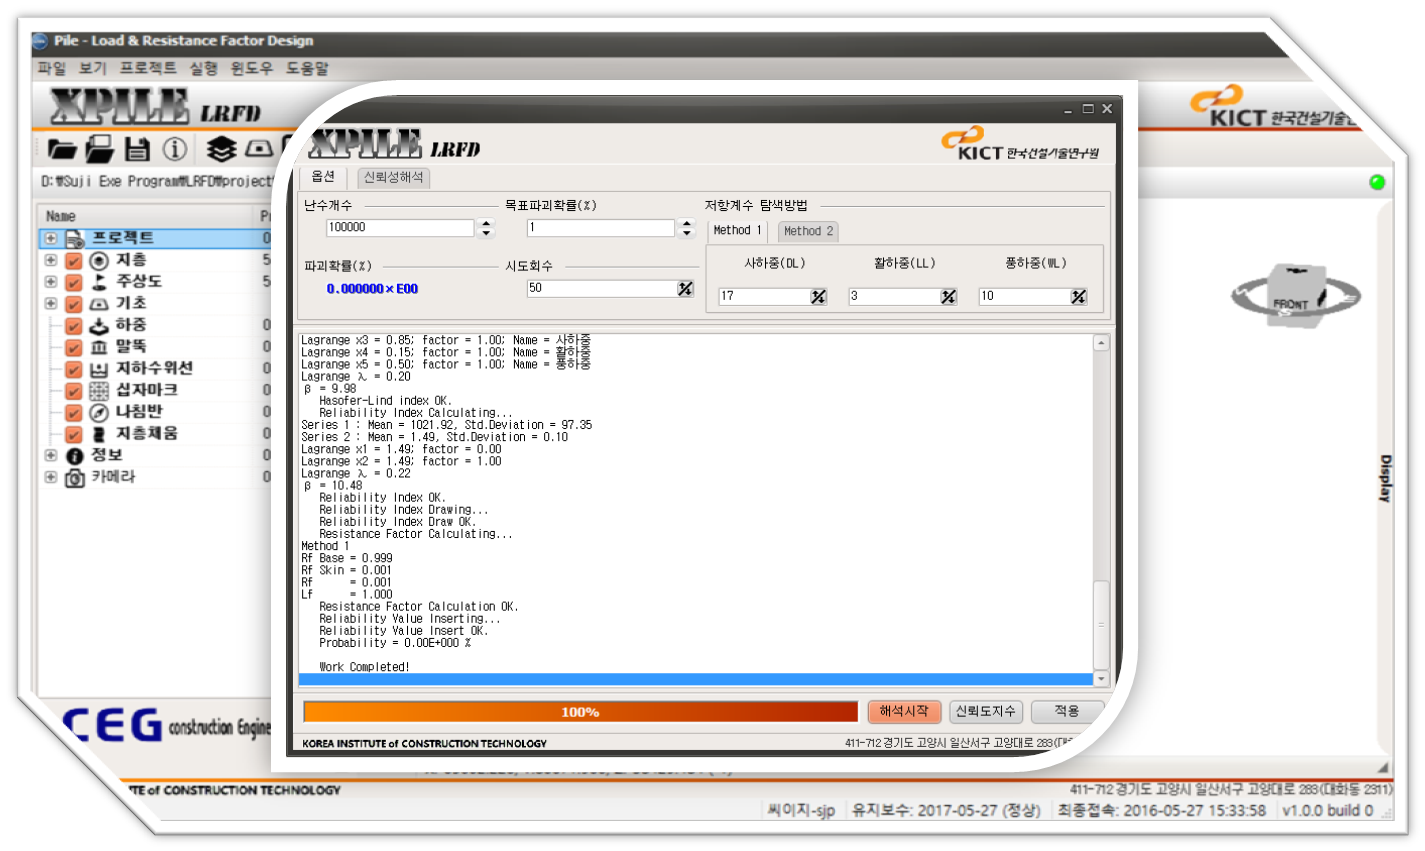Uncheck the 십자마크 checkbox
Viewport: 1425px width, 851px height.
[74, 391]
